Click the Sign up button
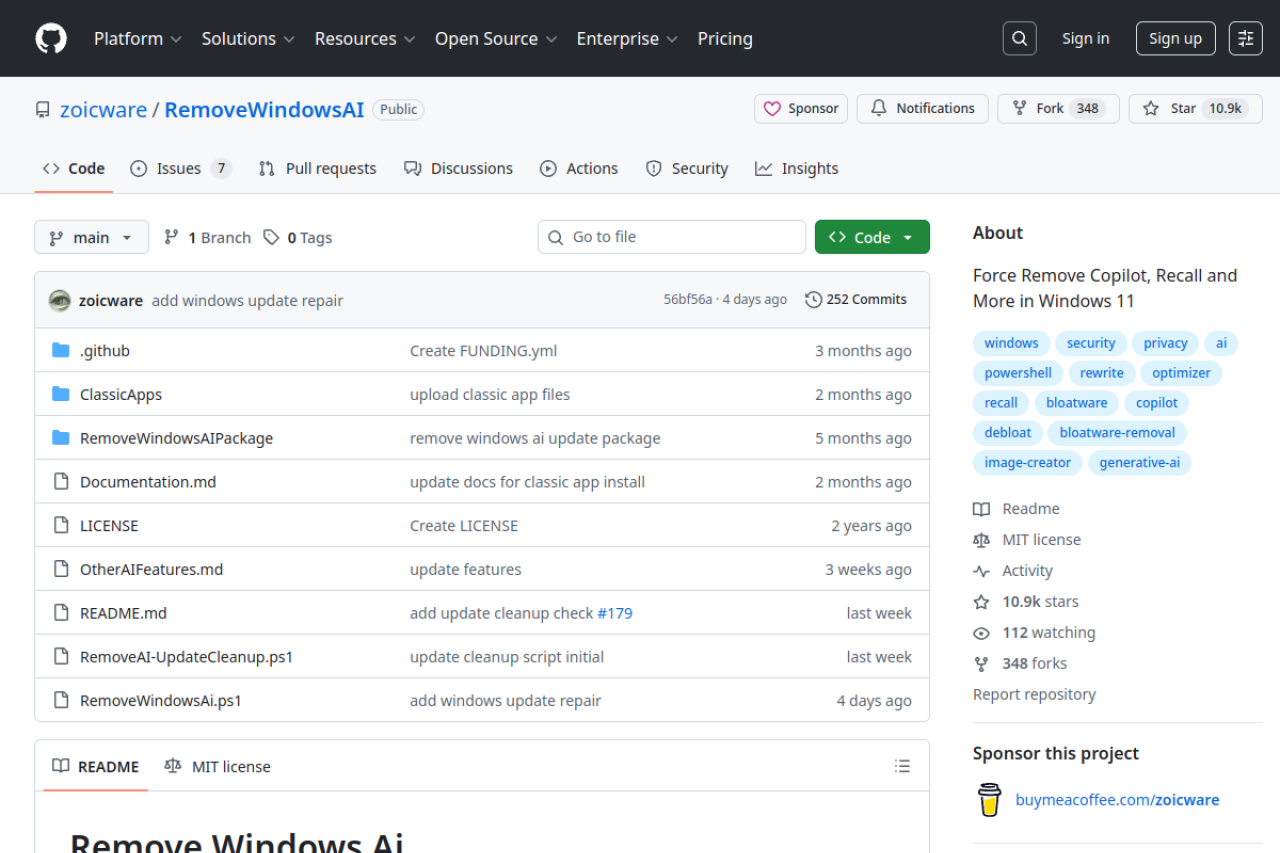 1175,39
